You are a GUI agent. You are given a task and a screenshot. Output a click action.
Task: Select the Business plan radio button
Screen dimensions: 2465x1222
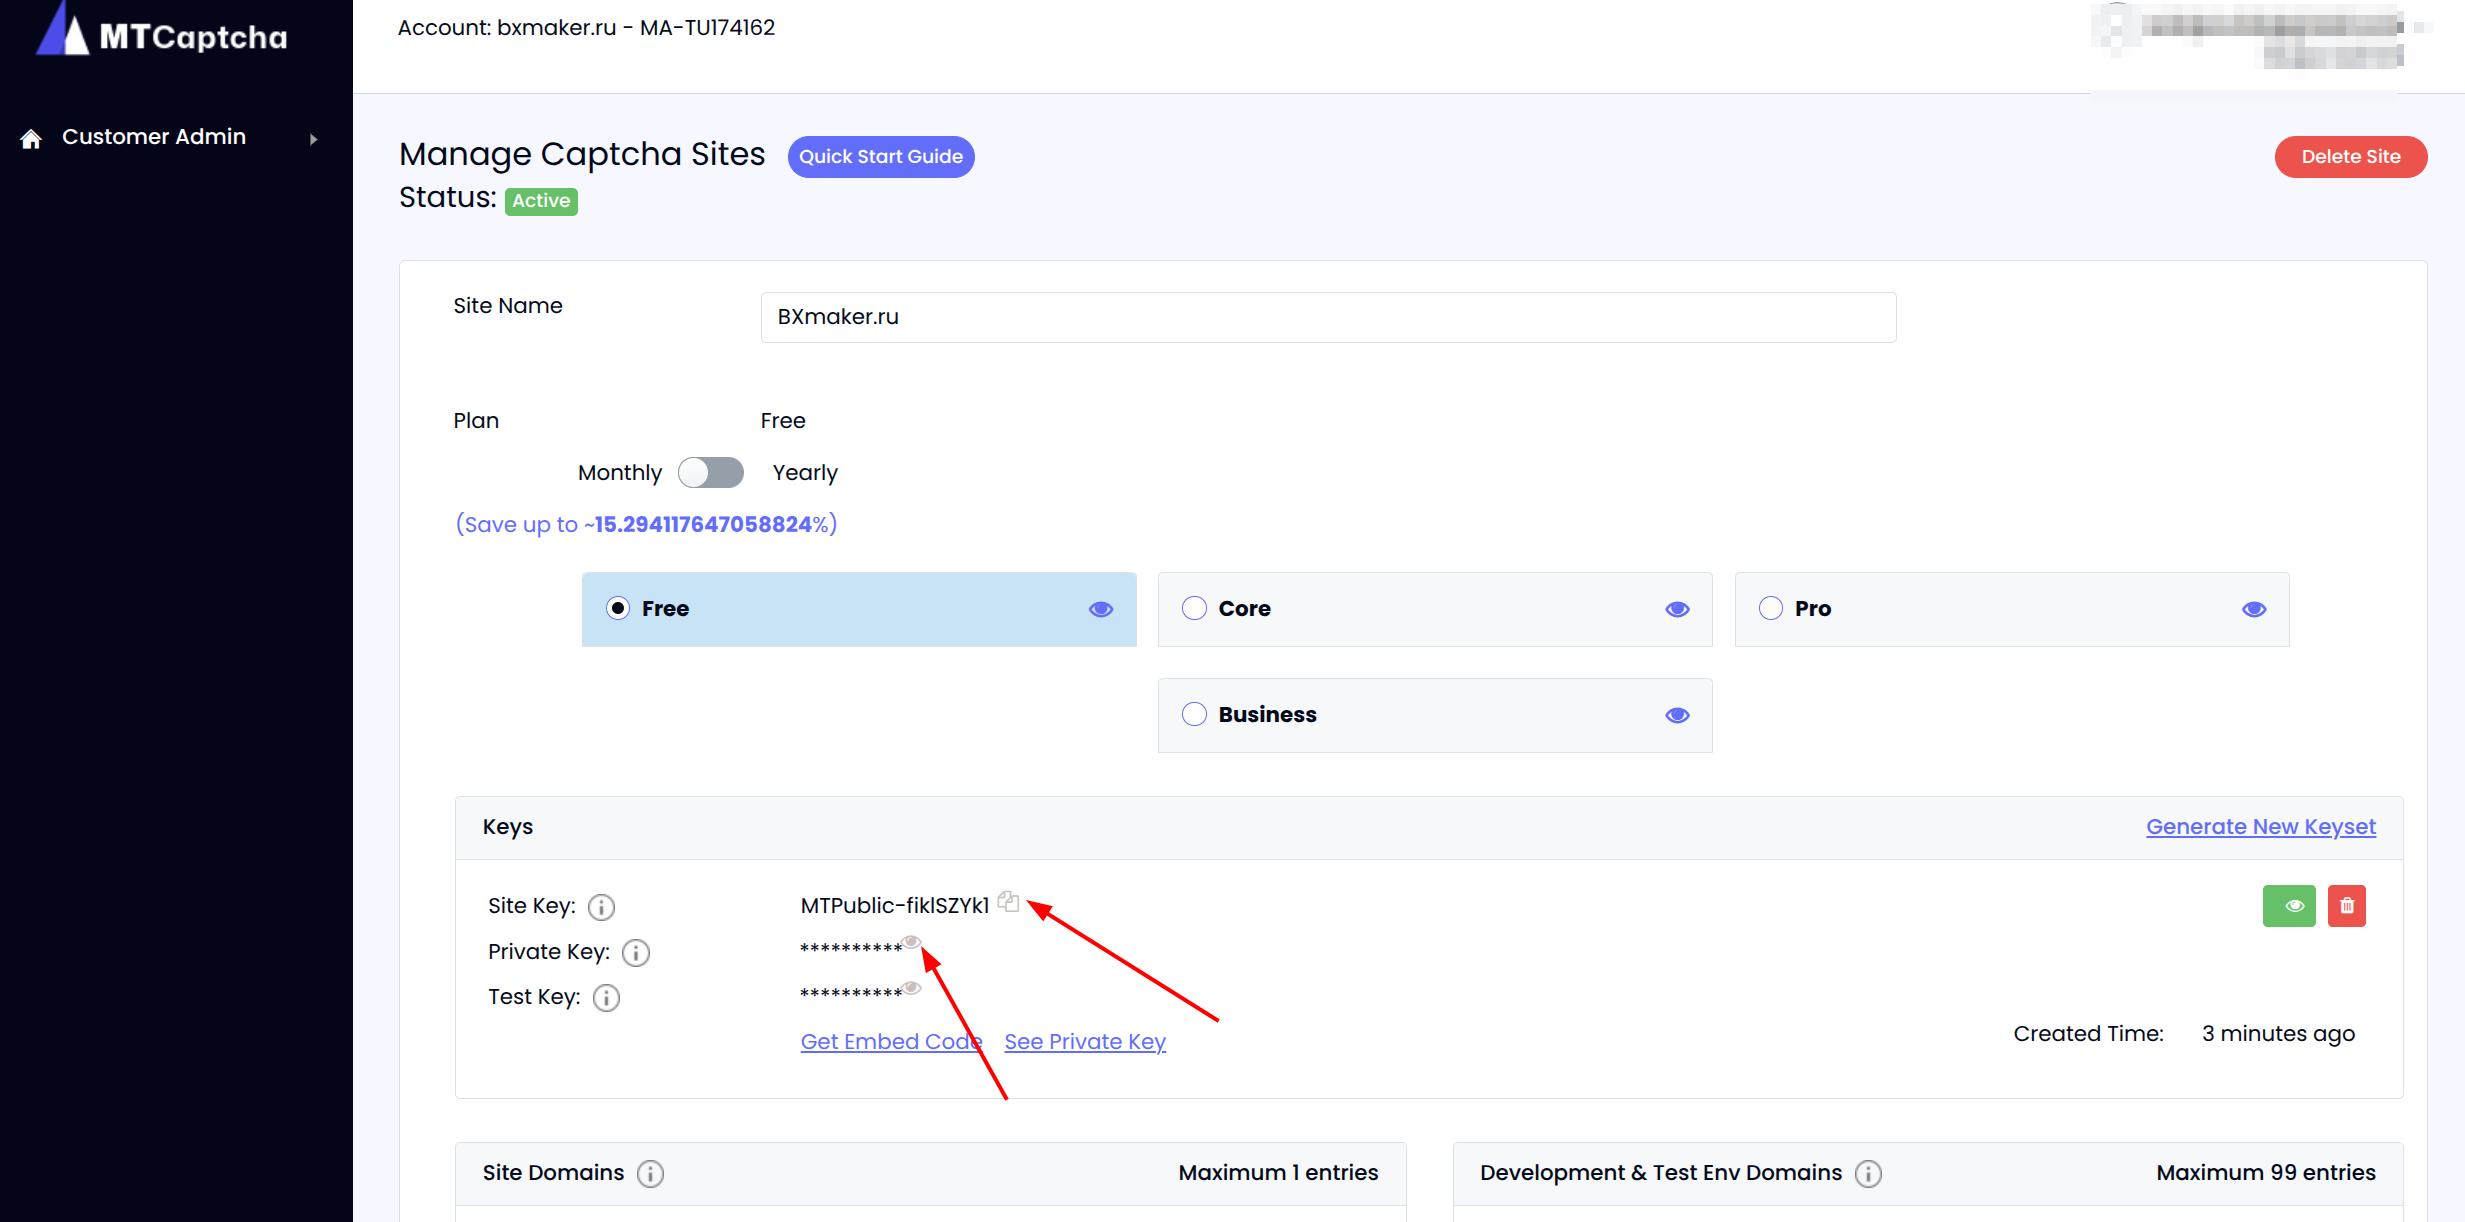[1194, 715]
